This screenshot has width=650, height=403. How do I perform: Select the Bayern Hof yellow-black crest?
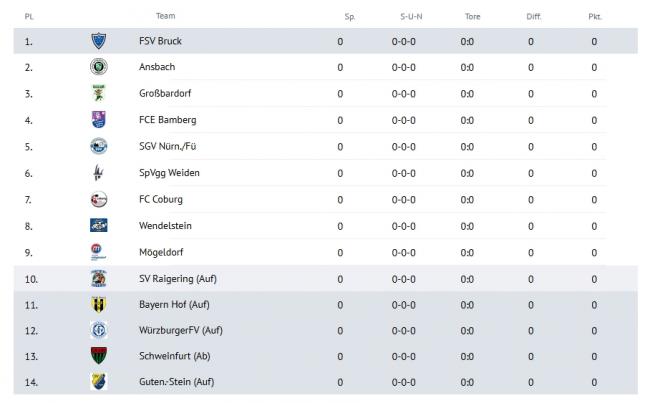pyautogui.click(x=99, y=305)
